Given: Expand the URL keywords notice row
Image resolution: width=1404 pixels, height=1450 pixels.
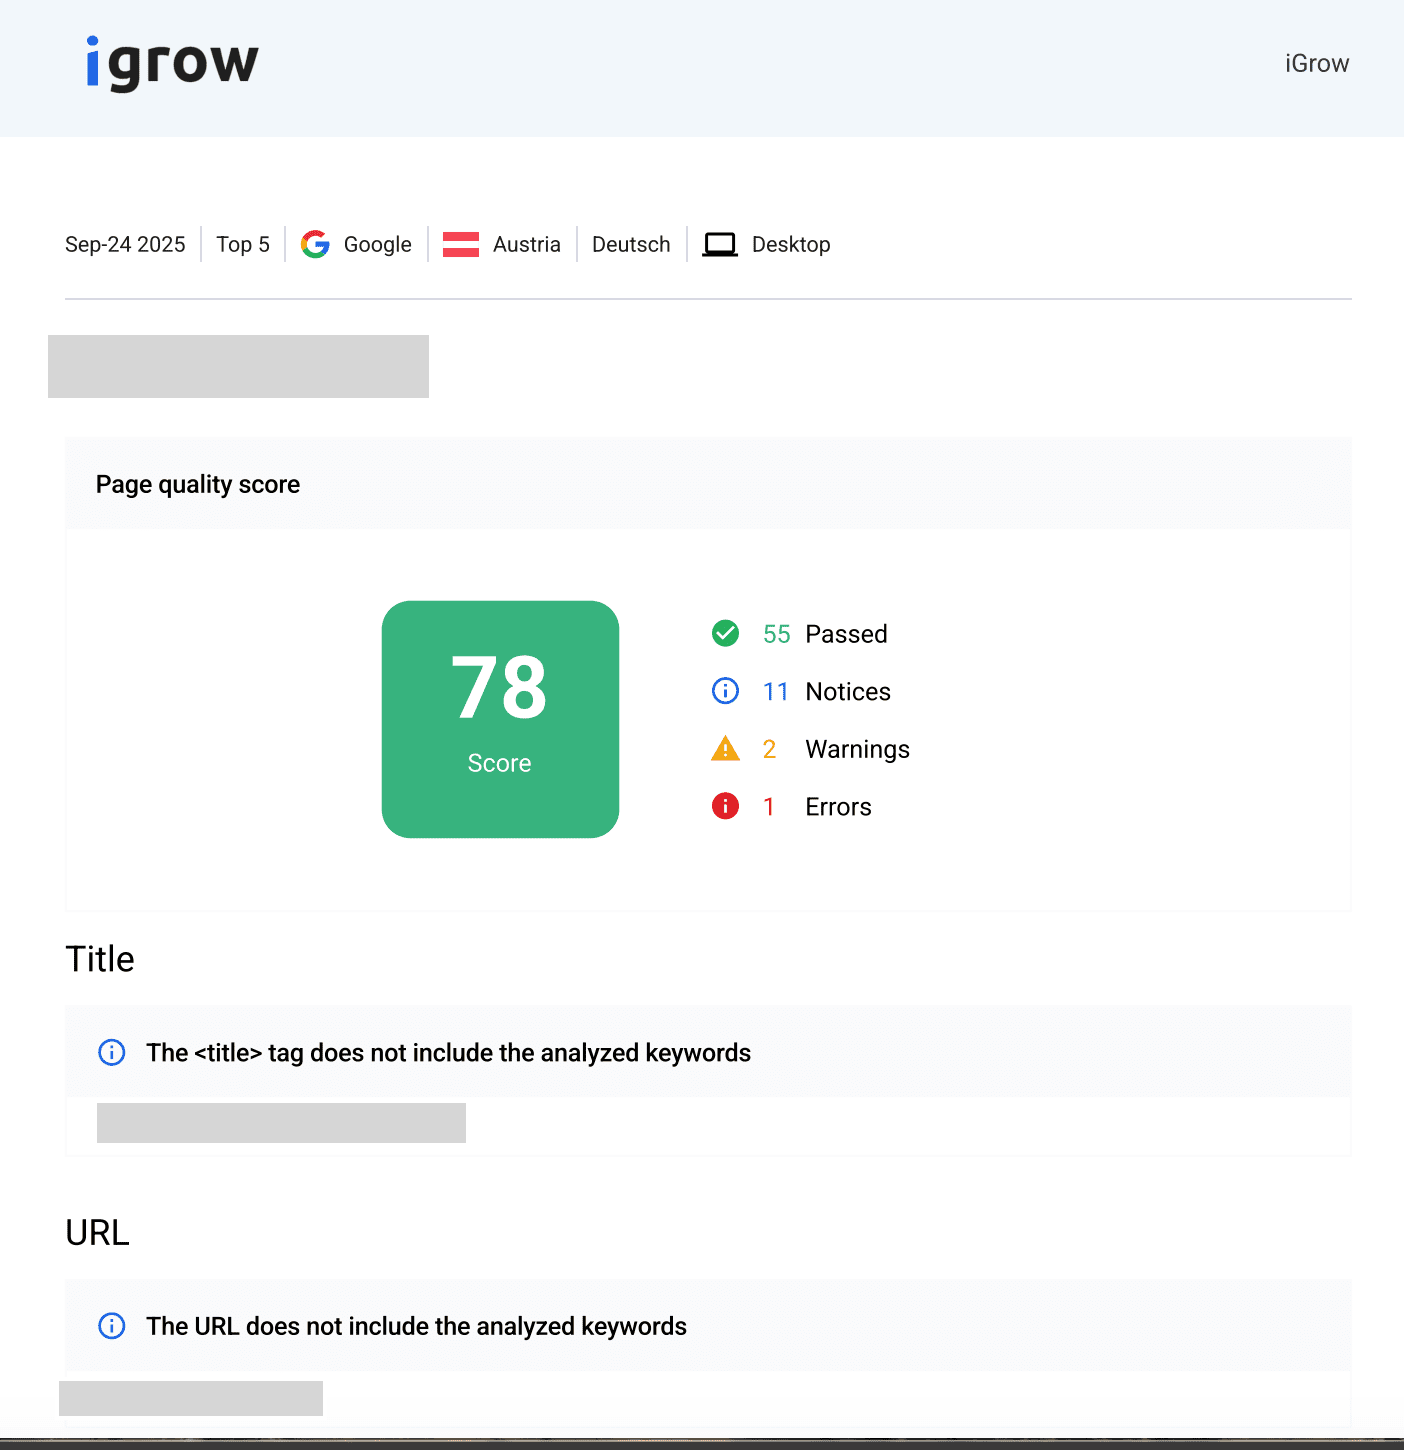Looking at the screenshot, I should (416, 1326).
